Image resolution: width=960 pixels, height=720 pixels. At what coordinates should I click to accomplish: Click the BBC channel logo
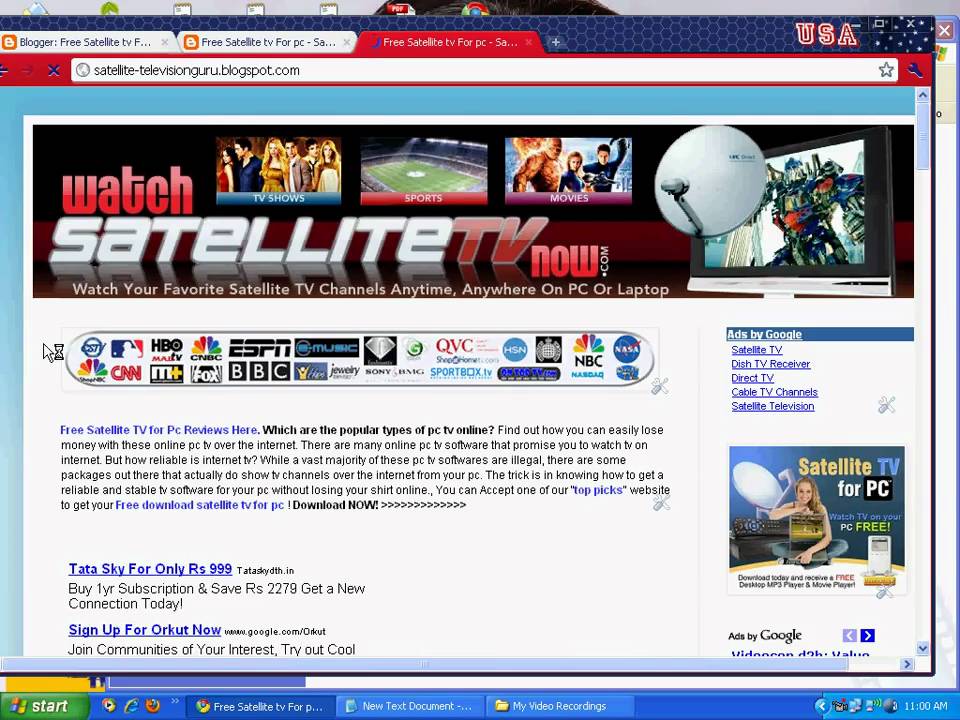coord(260,372)
